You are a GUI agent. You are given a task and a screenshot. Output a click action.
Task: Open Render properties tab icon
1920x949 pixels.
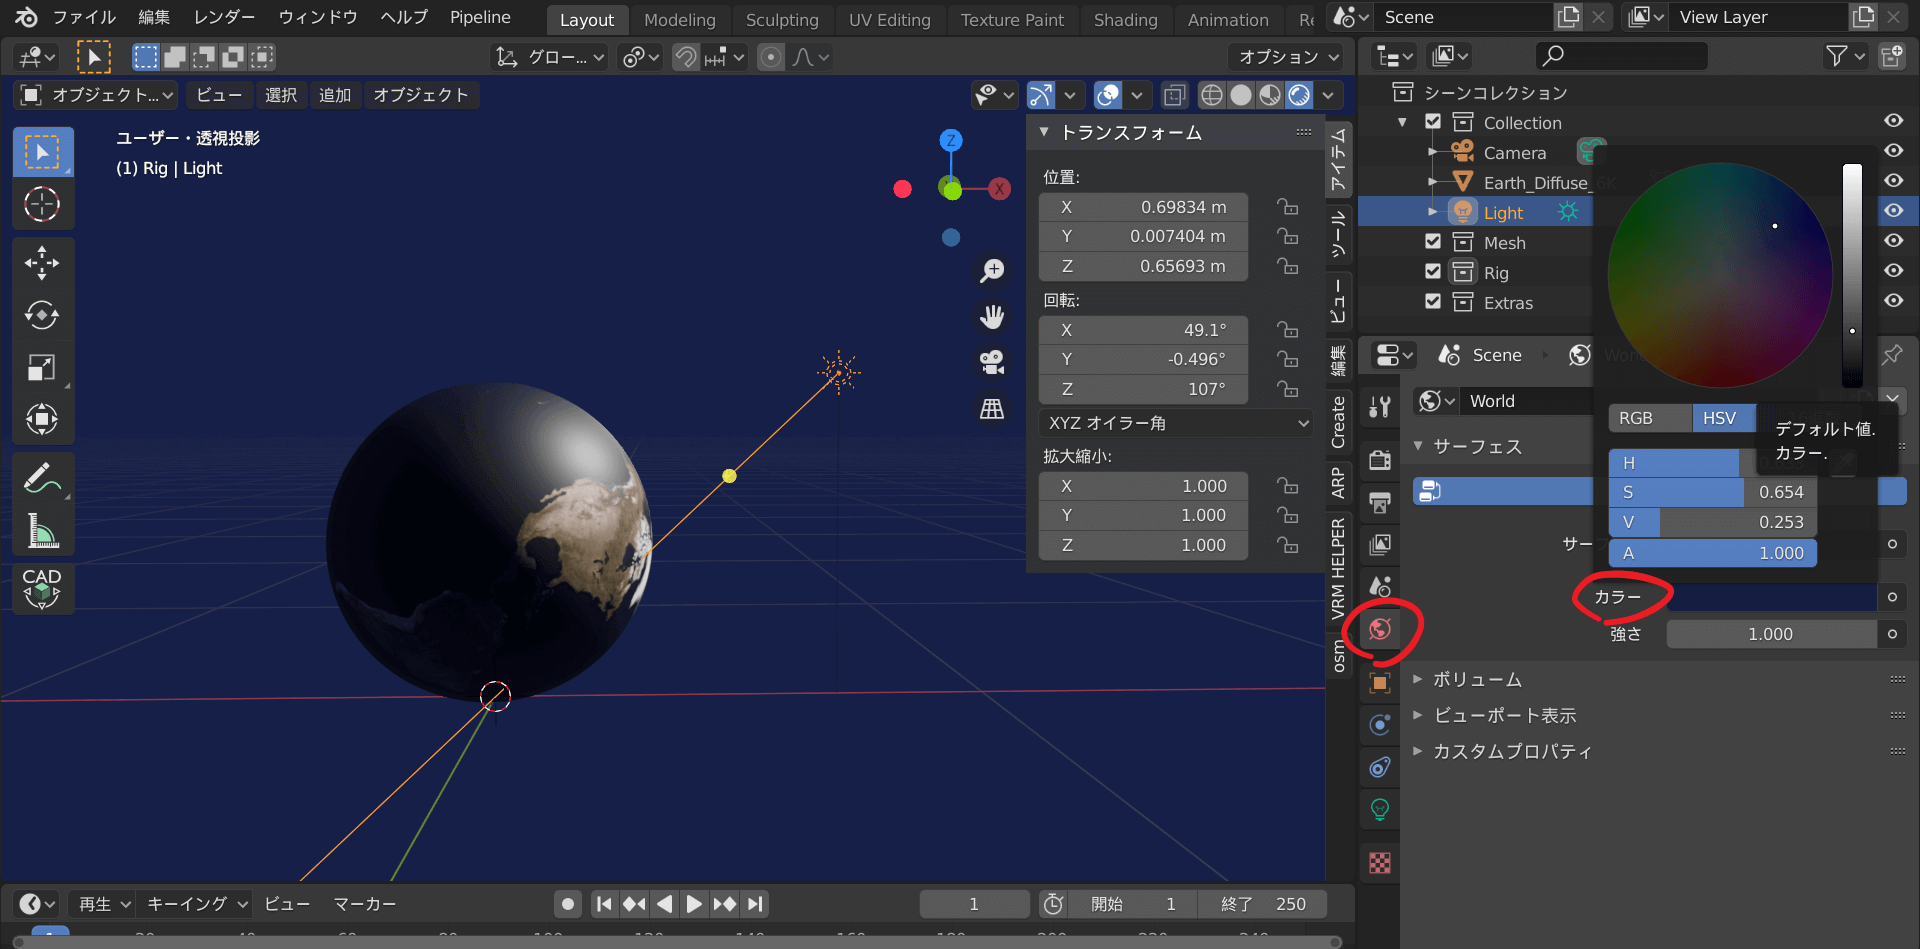pyautogui.click(x=1380, y=460)
